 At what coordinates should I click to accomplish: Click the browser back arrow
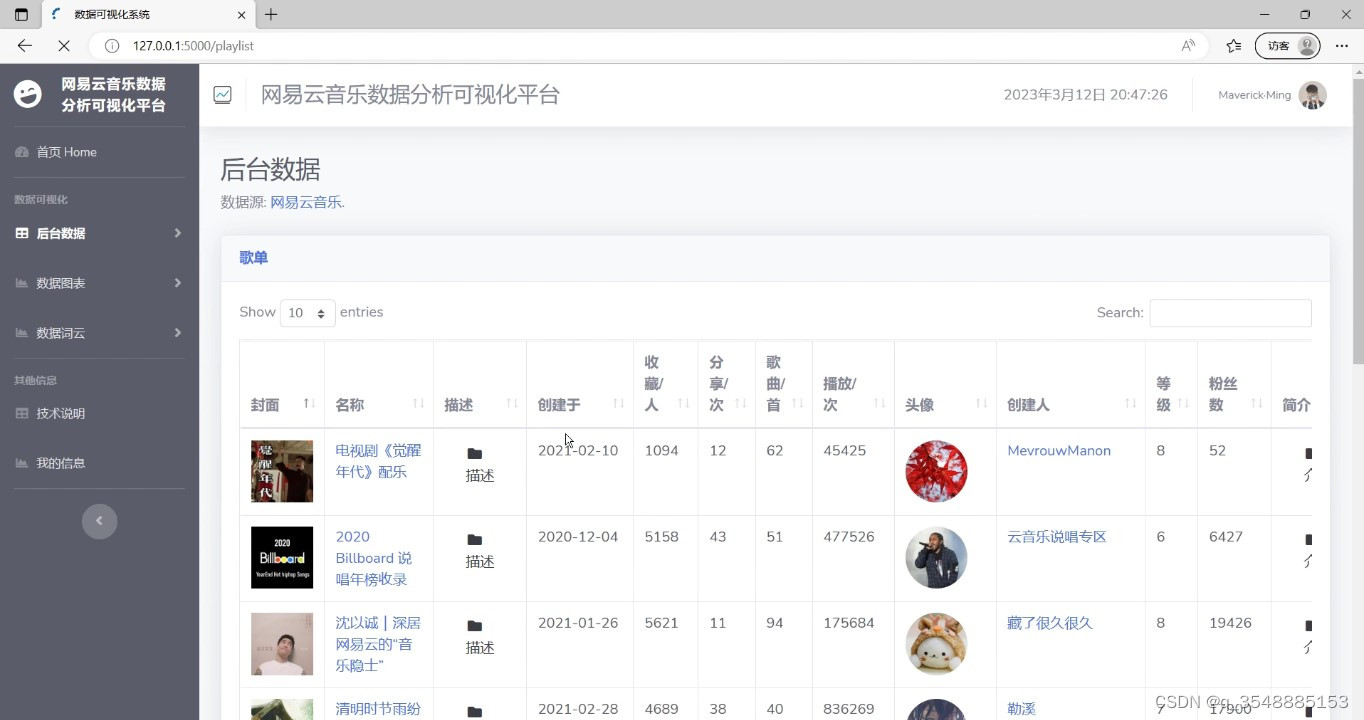[x=25, y=46]
